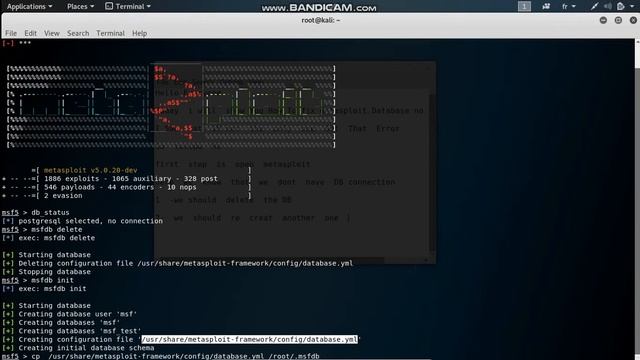Click the power icon in the top panel
This screenshot has width=640, height=360.
click(x=621, y=7)
